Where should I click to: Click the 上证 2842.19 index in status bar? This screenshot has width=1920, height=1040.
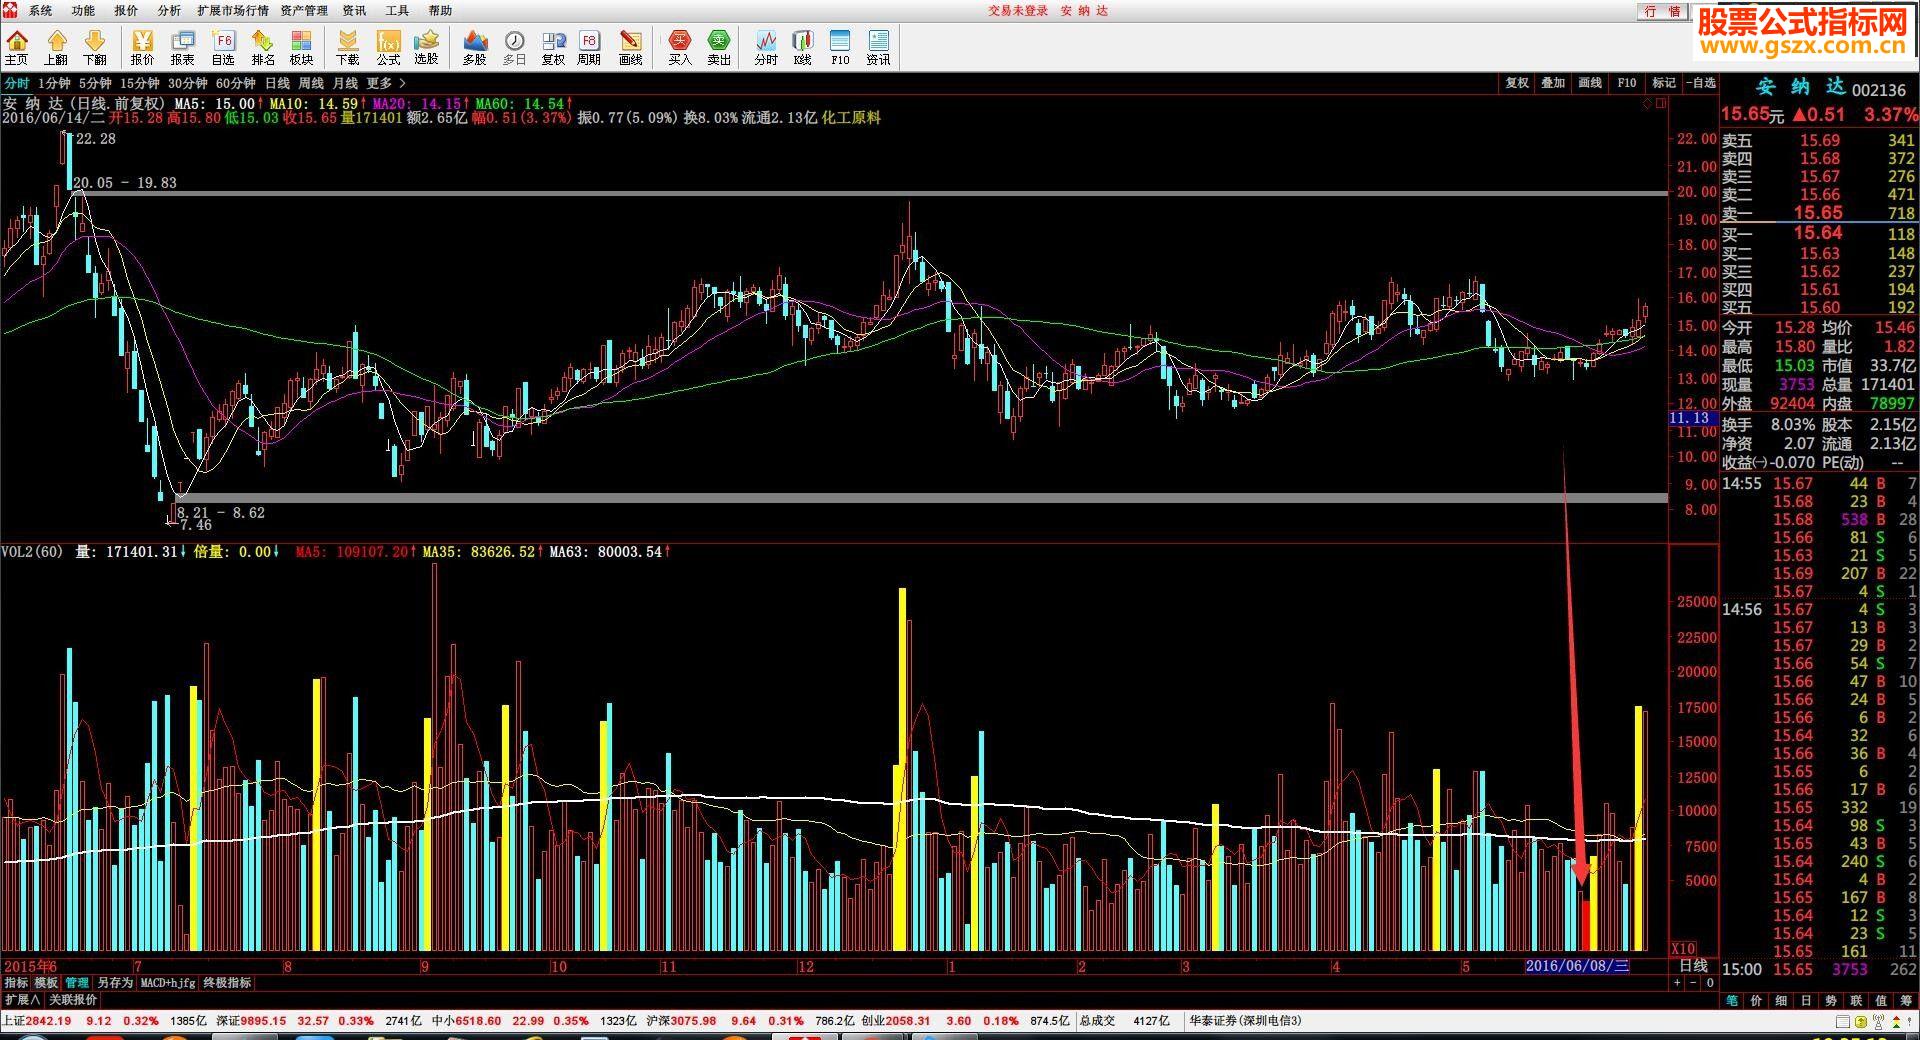38,1021
